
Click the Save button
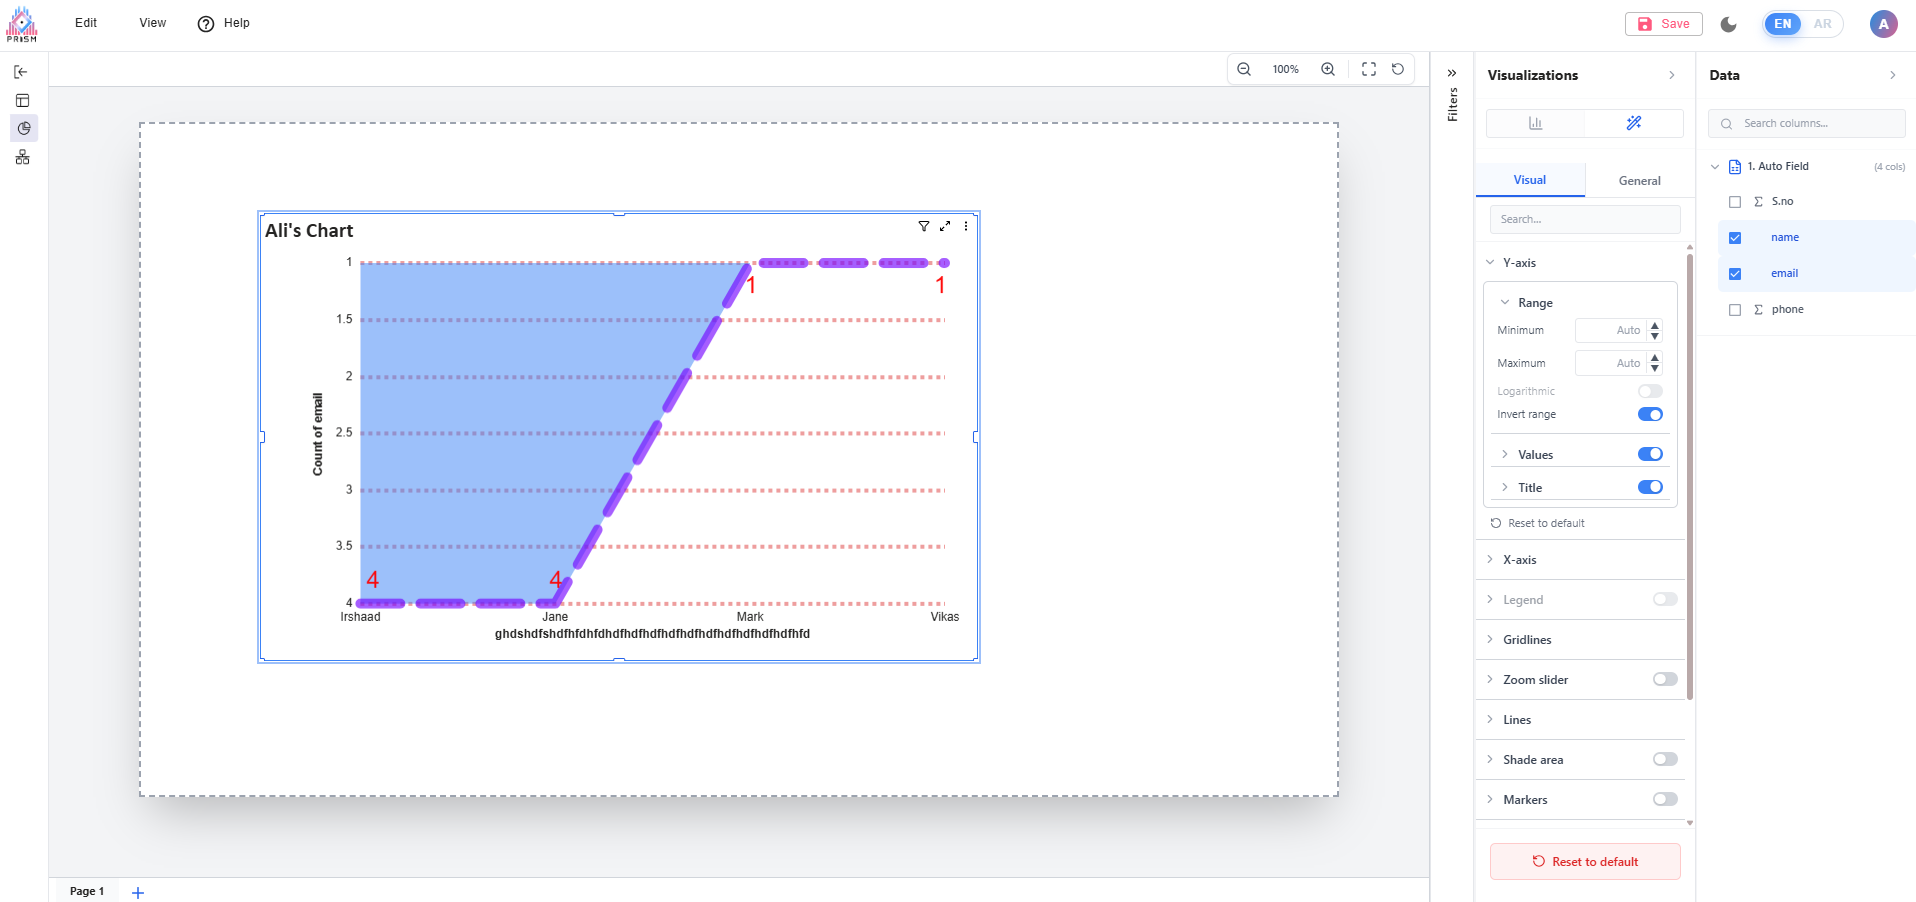(x=1663, y=24)
